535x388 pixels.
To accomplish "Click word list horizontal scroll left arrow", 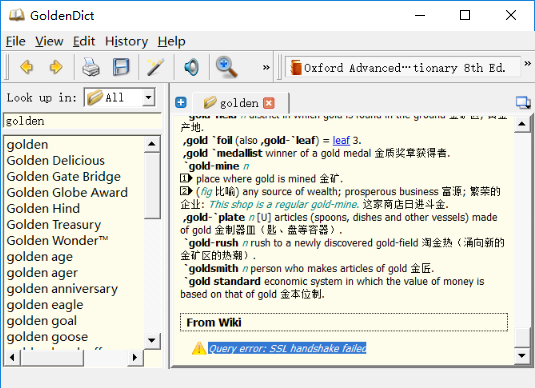I will click(12, 357).
